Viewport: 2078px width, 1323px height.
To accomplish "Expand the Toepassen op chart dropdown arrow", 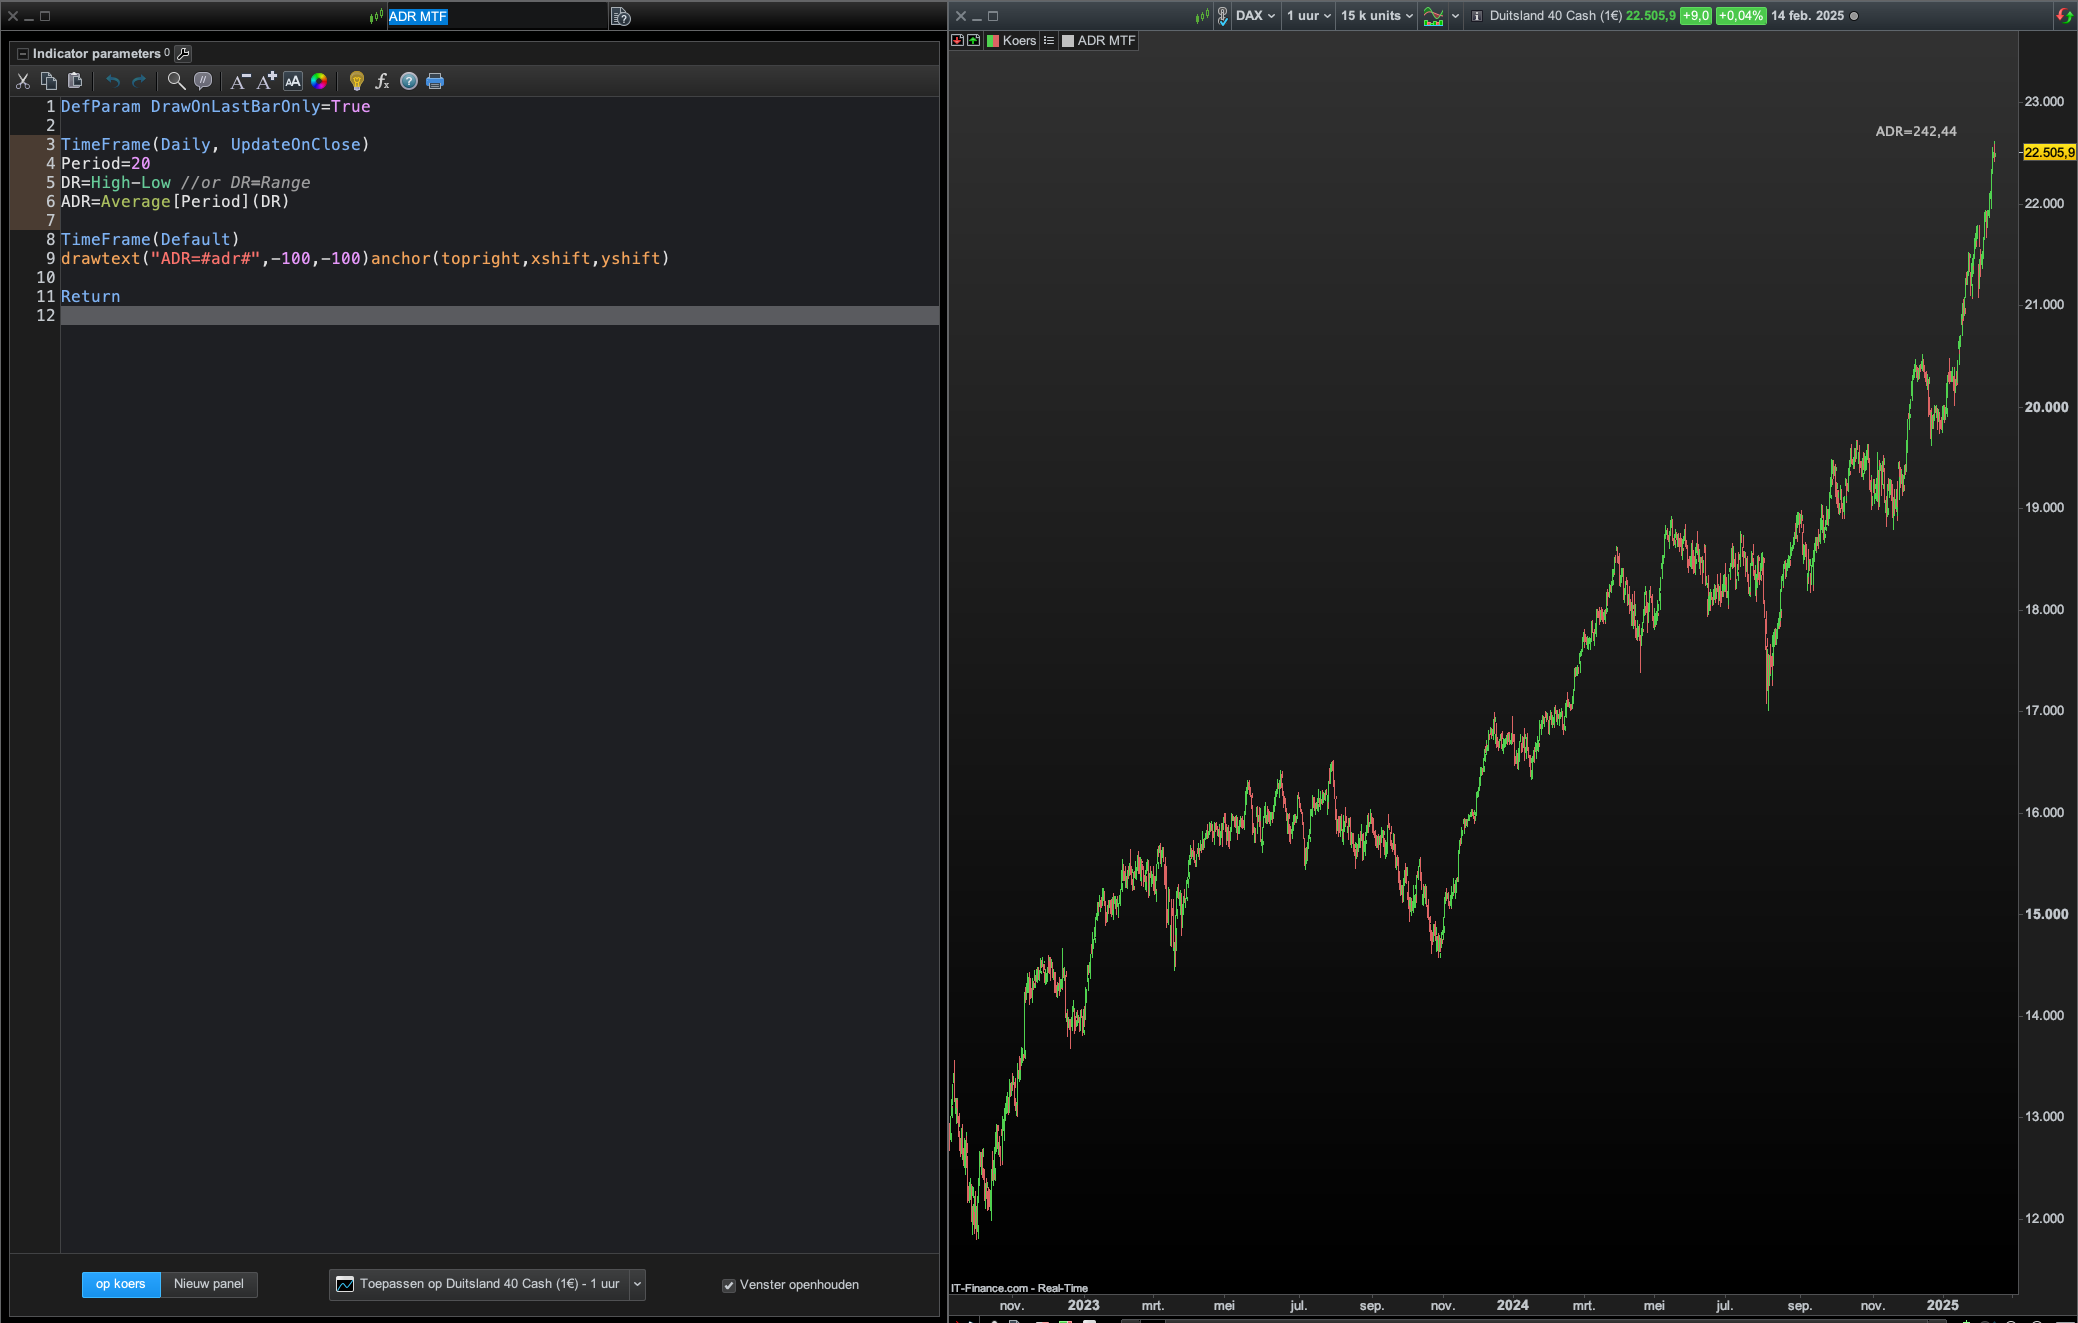I will point(637,1284).
